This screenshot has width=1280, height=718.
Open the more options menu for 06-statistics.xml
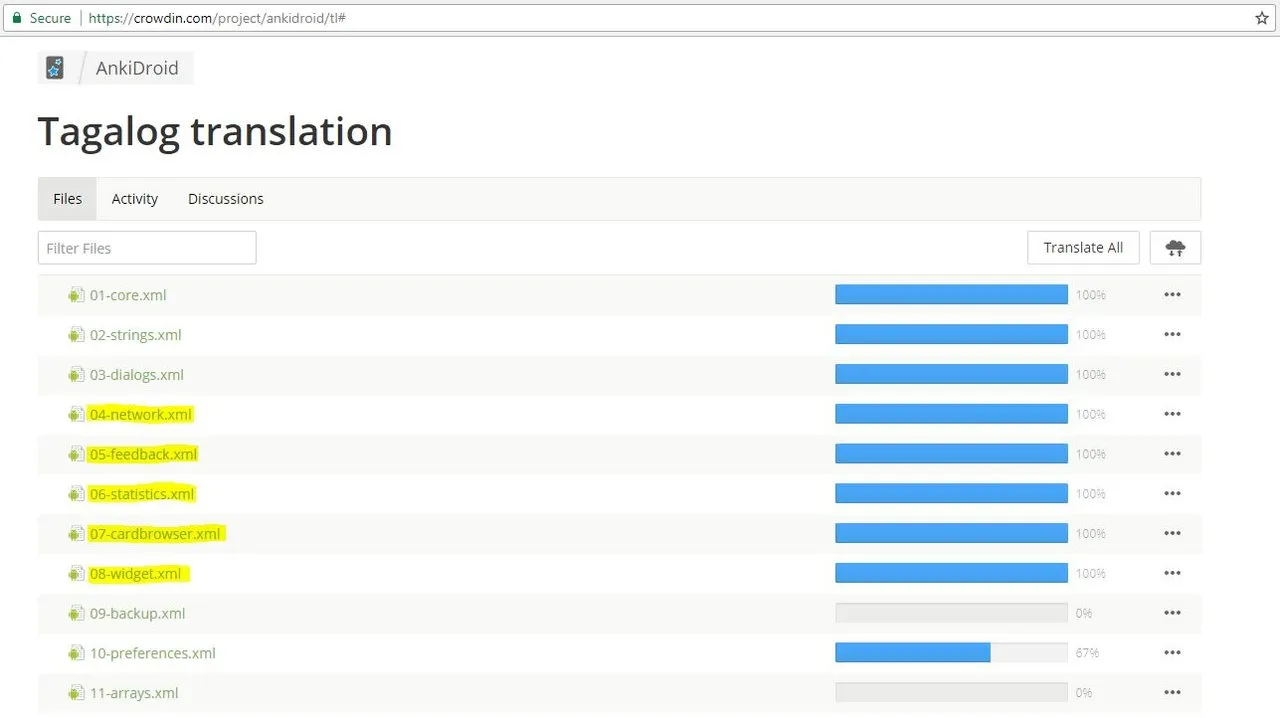click(1172, 494)
